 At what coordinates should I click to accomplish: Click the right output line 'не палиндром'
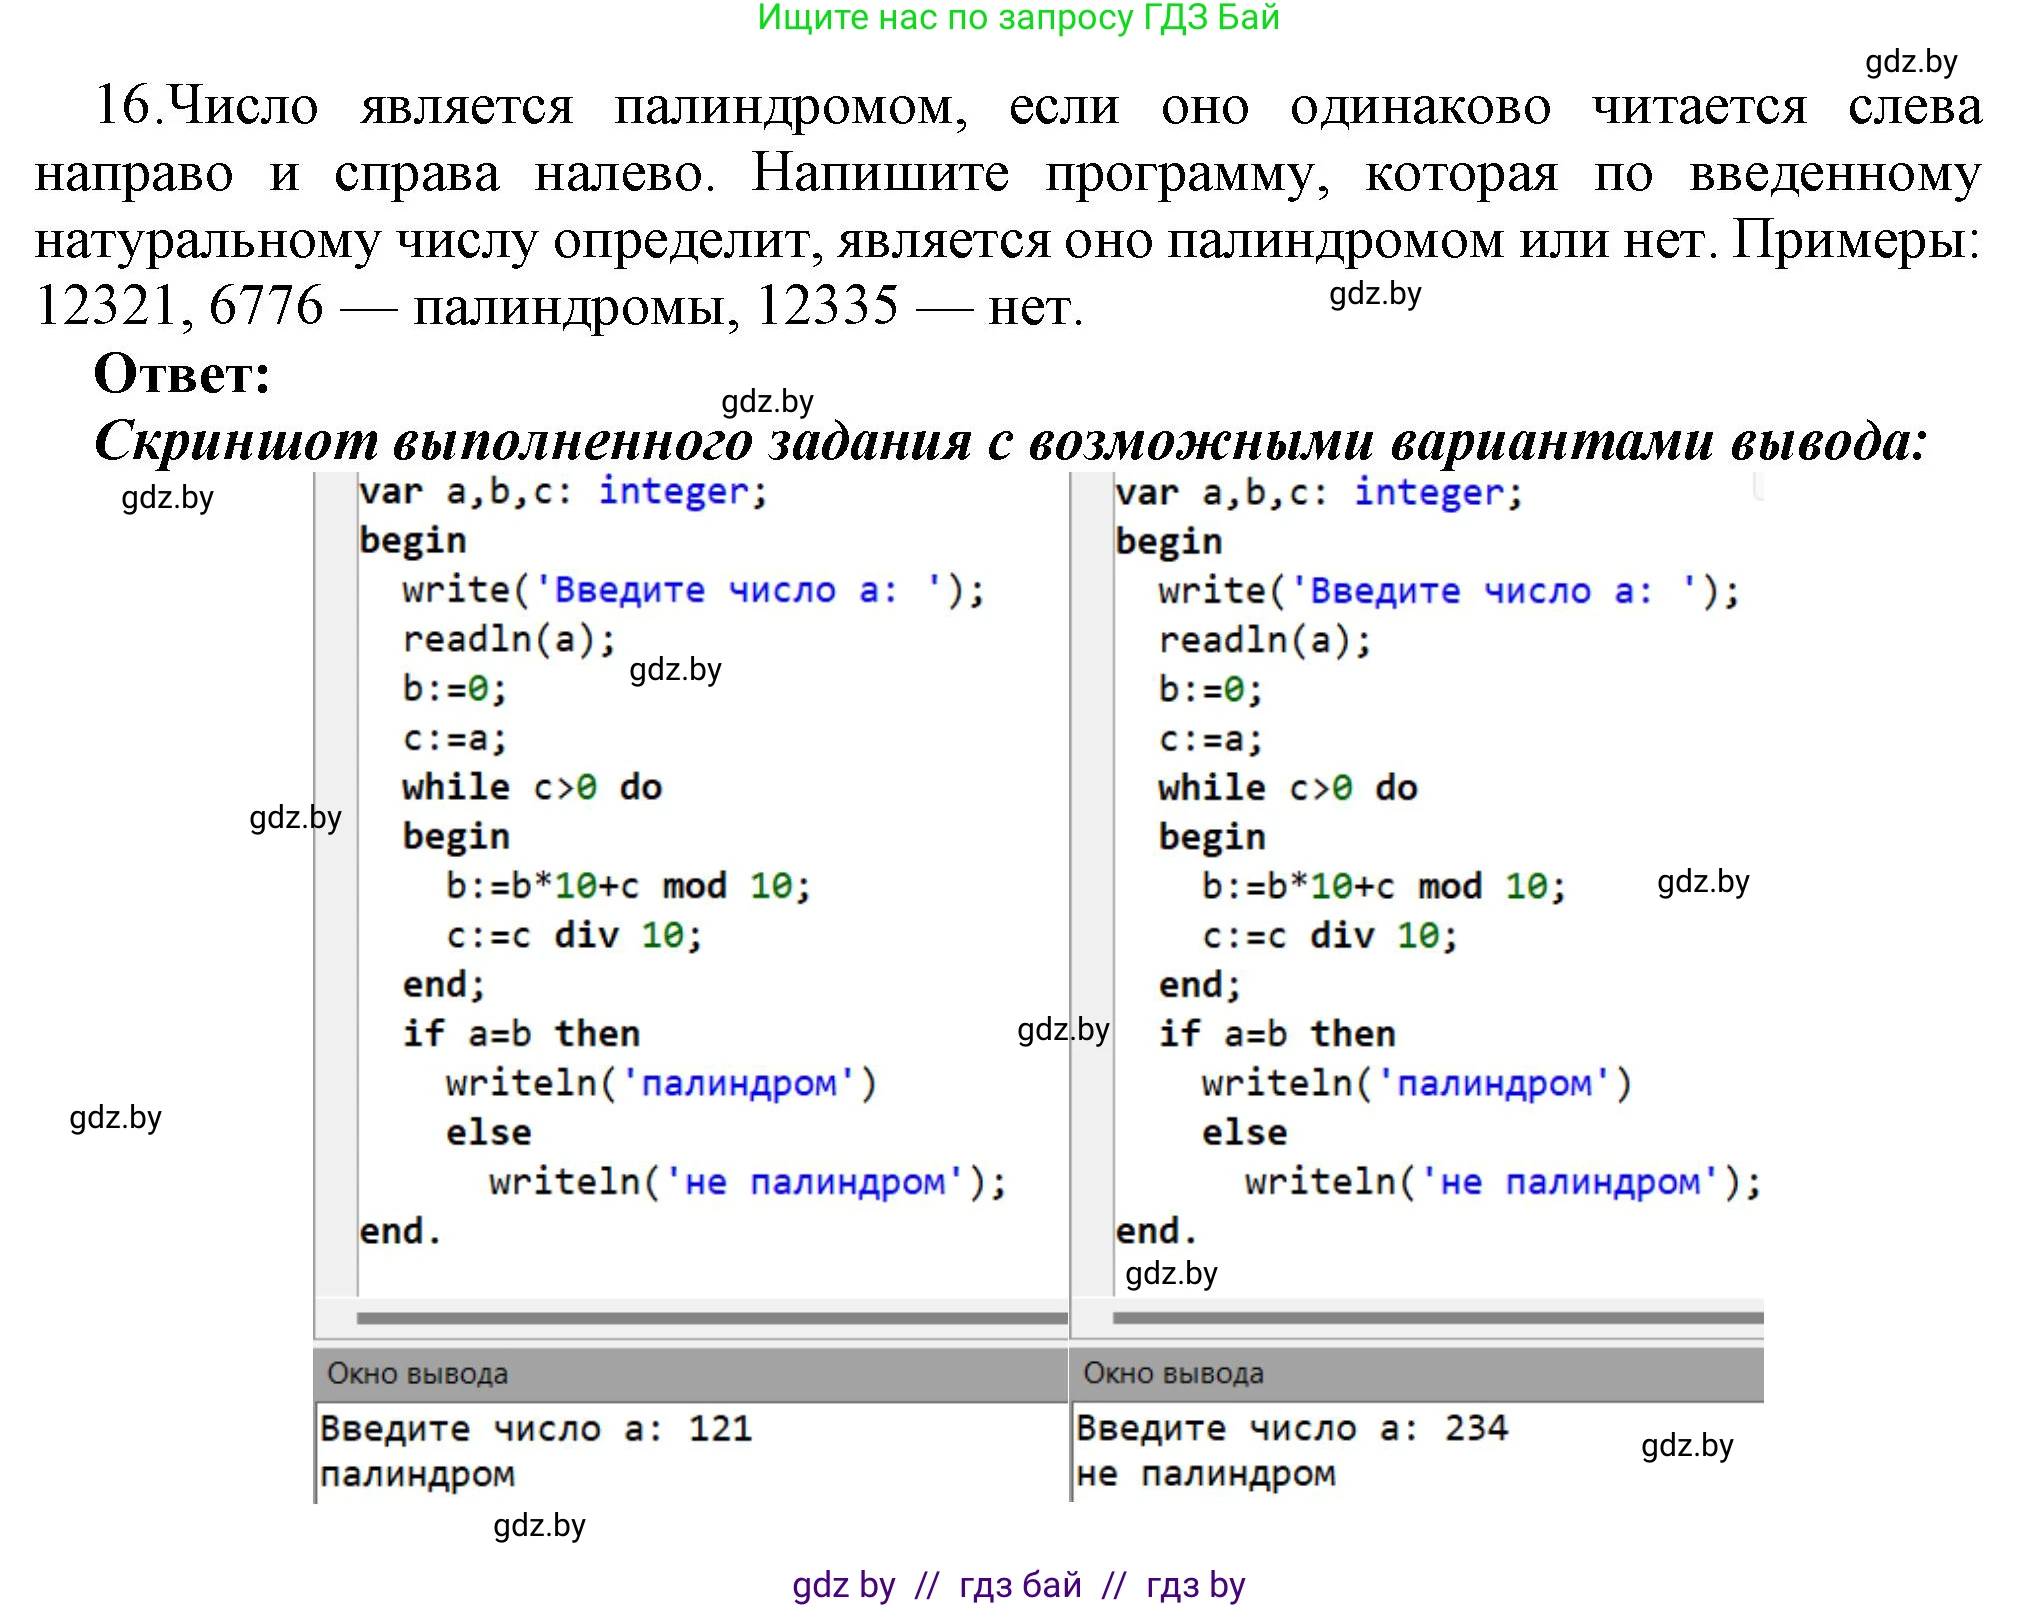1206,1474
